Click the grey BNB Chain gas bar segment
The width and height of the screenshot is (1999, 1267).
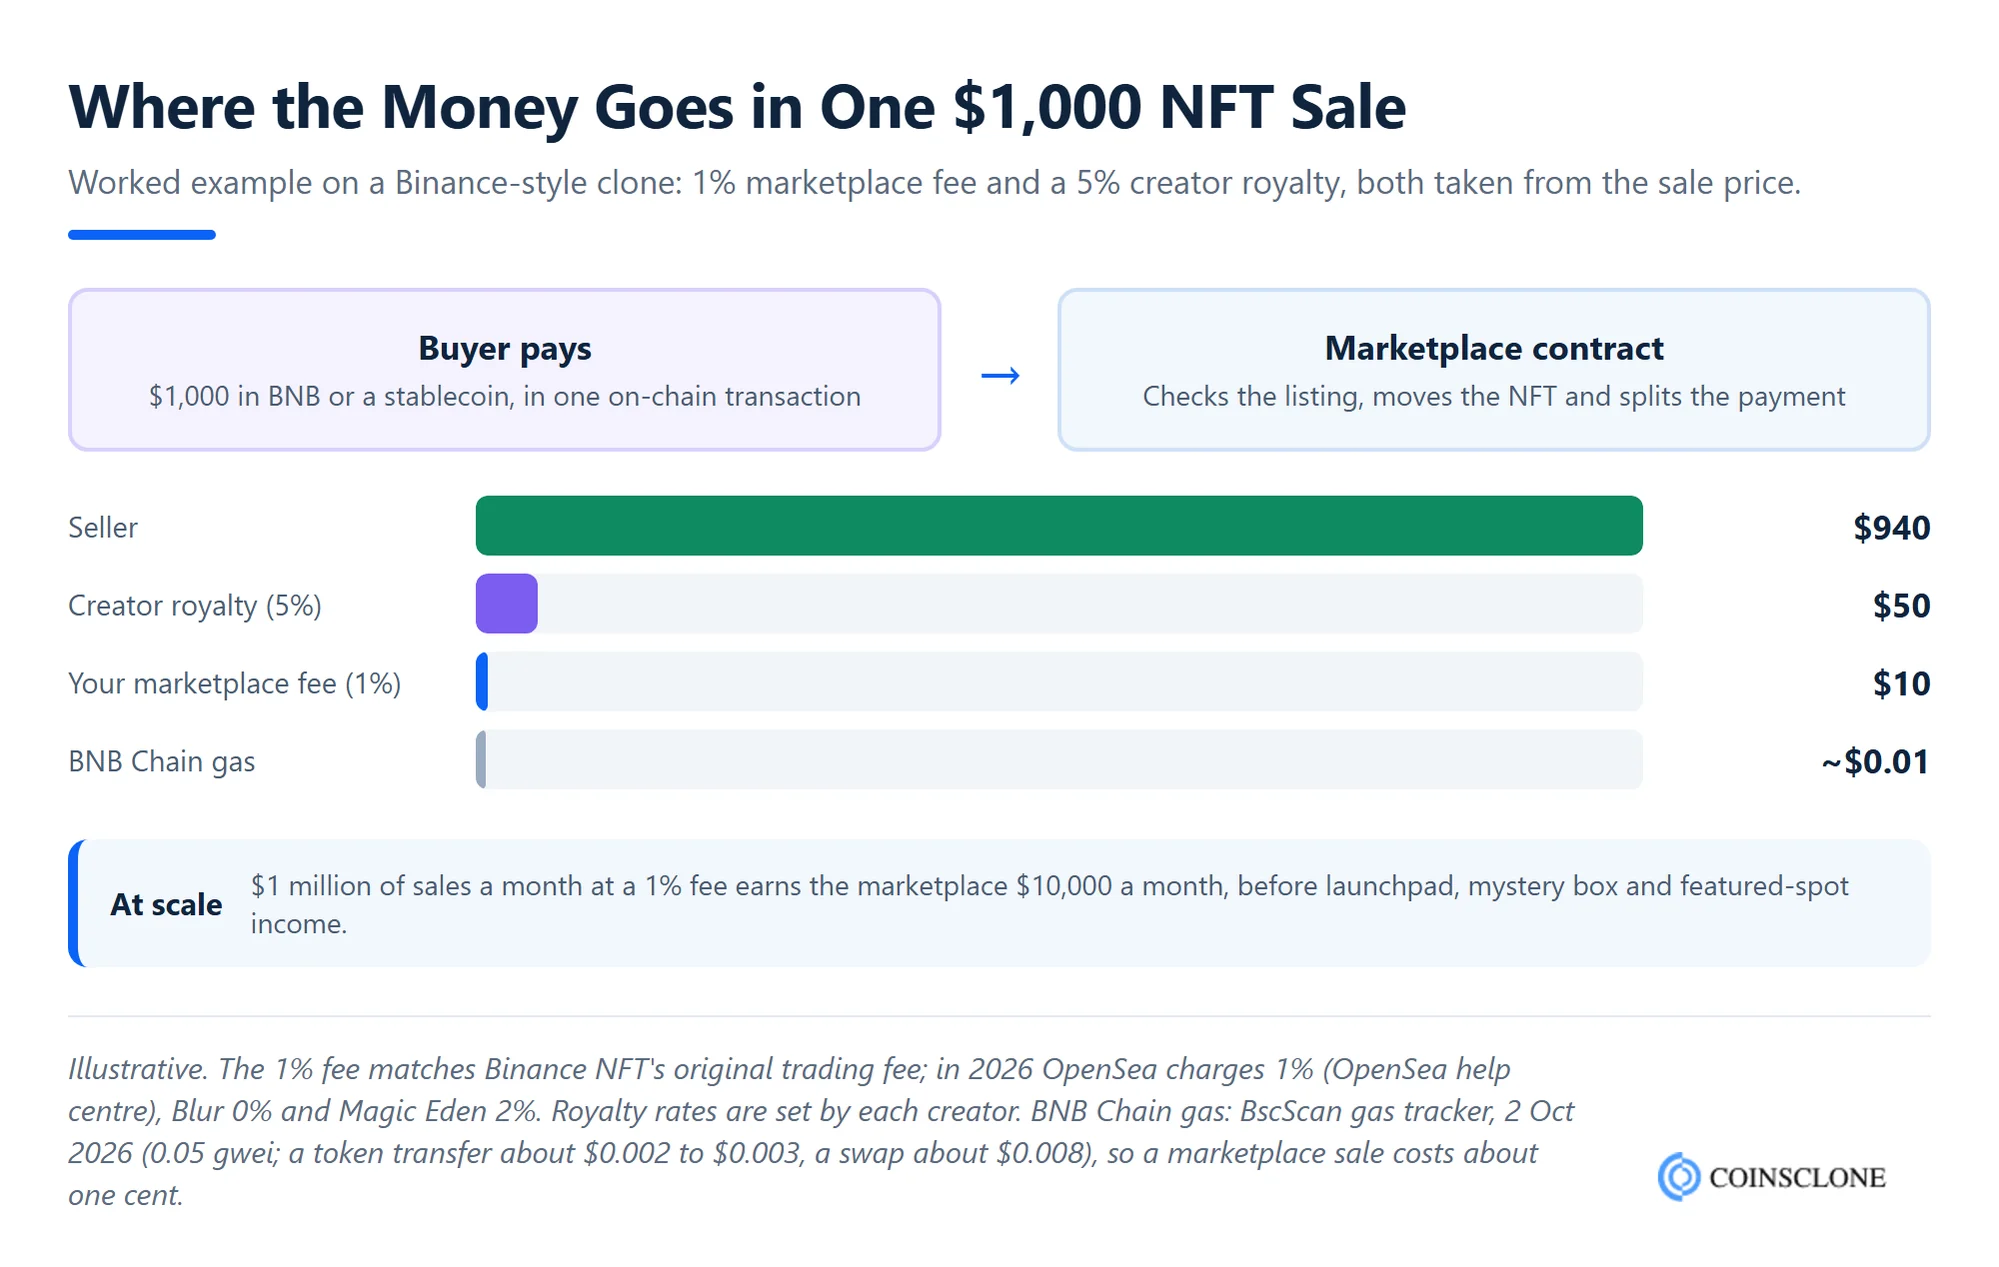tap(481, 760)
